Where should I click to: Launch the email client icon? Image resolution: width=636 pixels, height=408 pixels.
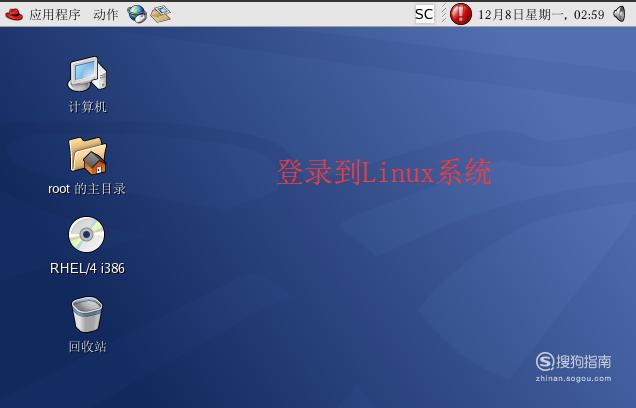click(x=161, y=14)
